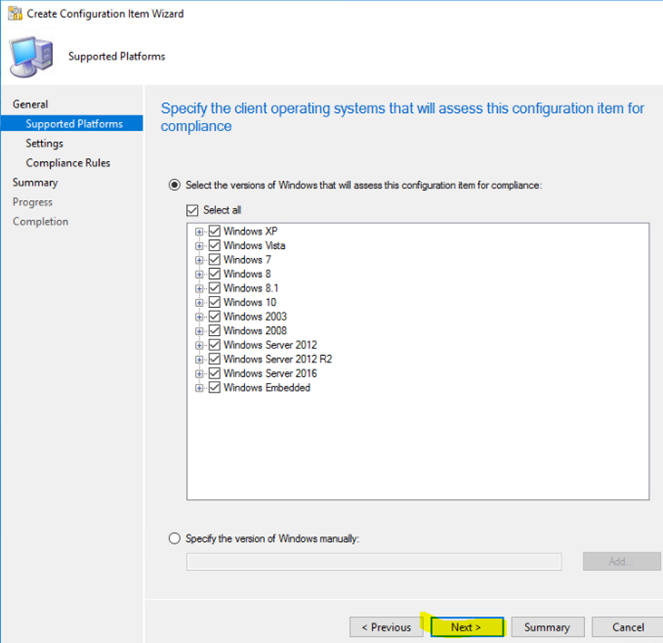This screenshot has height=643, width=663.
Task: Click the manual Windows version text field
Action: tap(374, 562)
